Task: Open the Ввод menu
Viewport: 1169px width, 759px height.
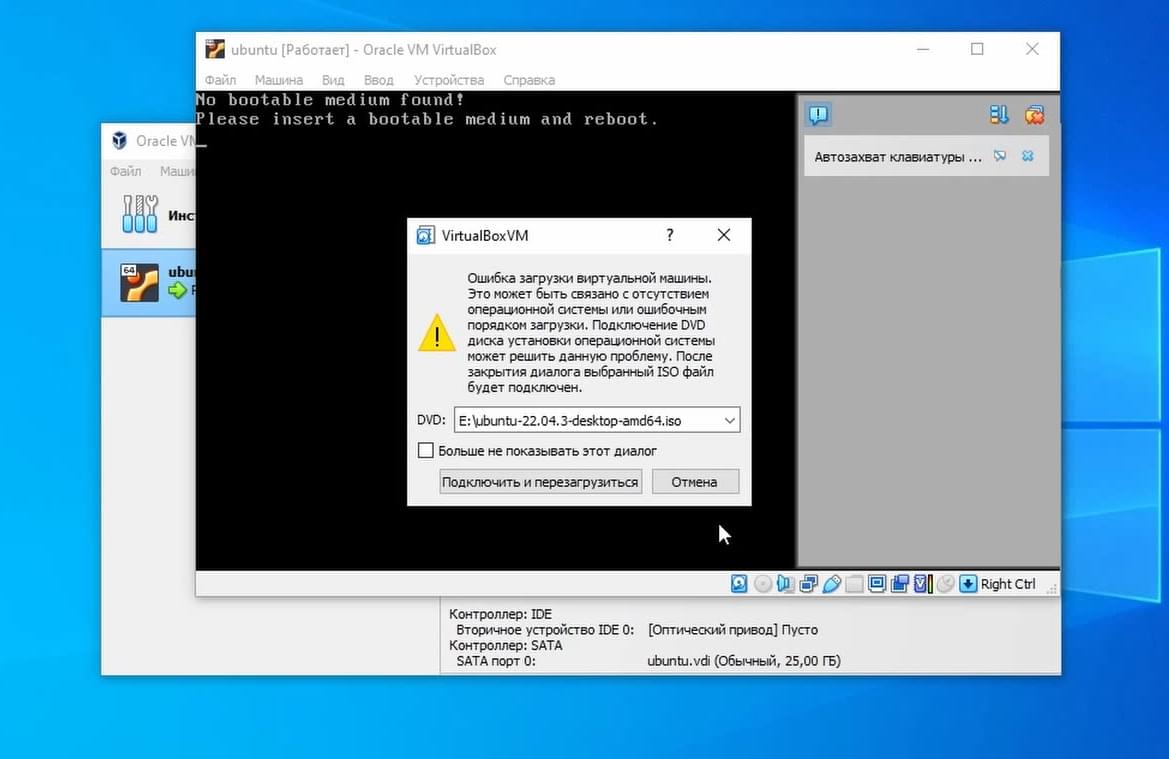Action: (x=379, y=80)
